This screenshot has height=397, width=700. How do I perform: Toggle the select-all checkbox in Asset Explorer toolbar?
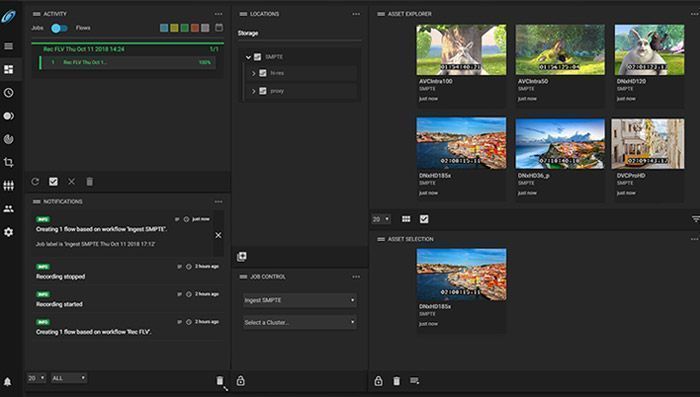(x=424, y=219)
